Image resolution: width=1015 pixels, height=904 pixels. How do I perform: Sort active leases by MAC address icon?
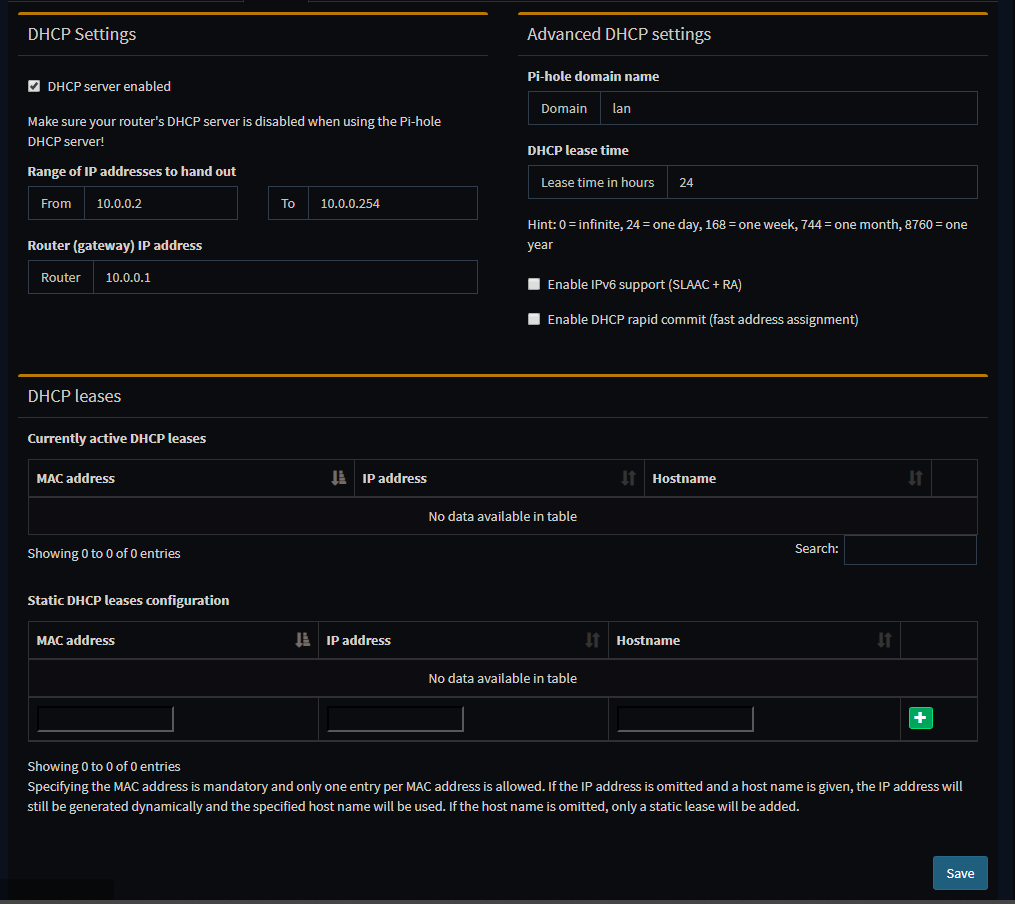pyautogui.click(x=338, y=478)
